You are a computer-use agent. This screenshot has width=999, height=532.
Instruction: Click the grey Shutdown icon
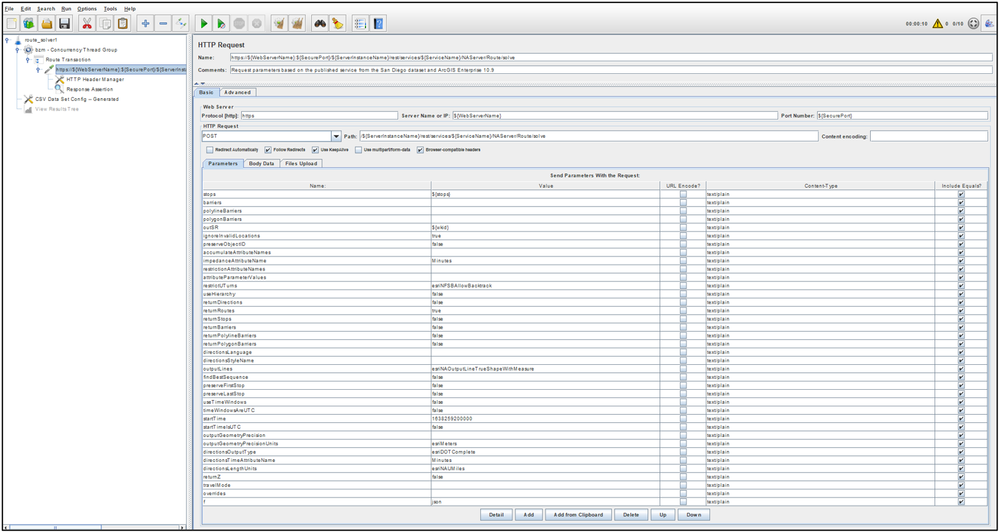coord(256,24)
